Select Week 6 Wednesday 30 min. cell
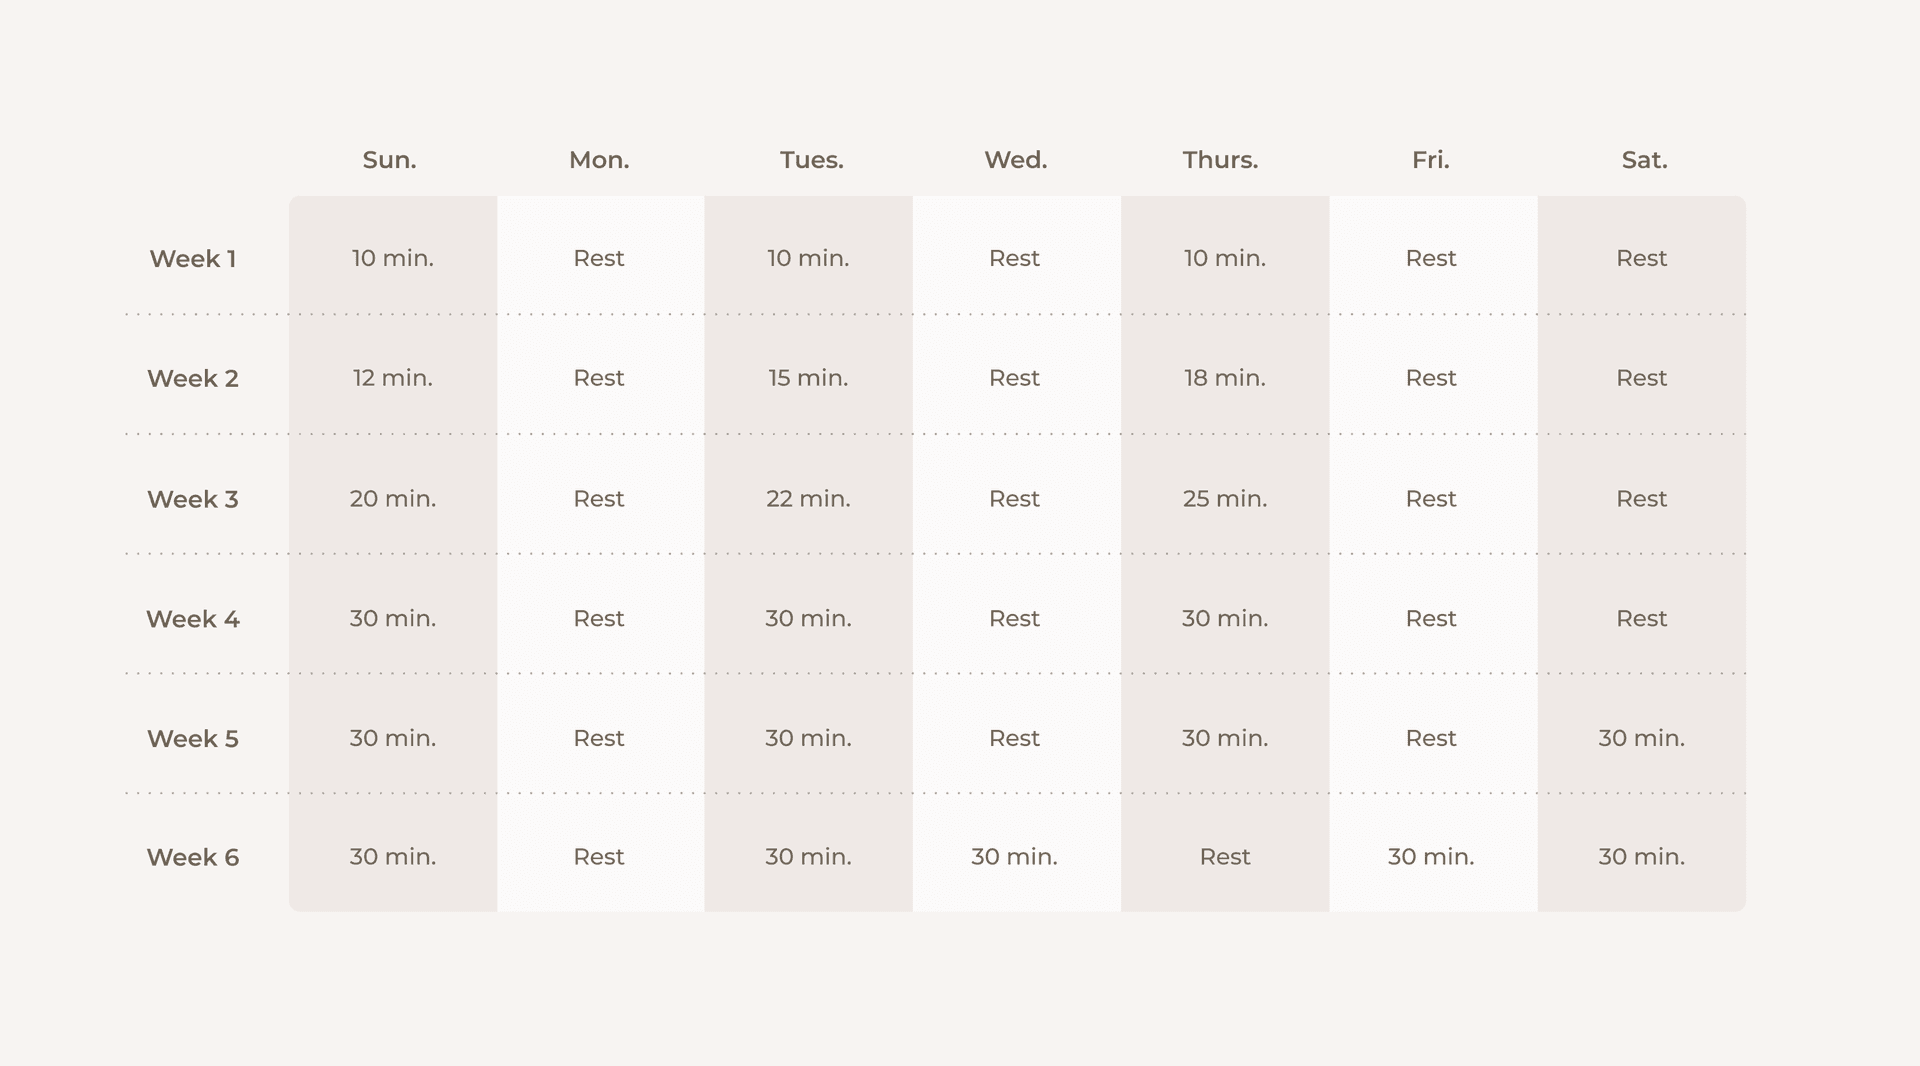1920x1066 pixels. 1014,857
